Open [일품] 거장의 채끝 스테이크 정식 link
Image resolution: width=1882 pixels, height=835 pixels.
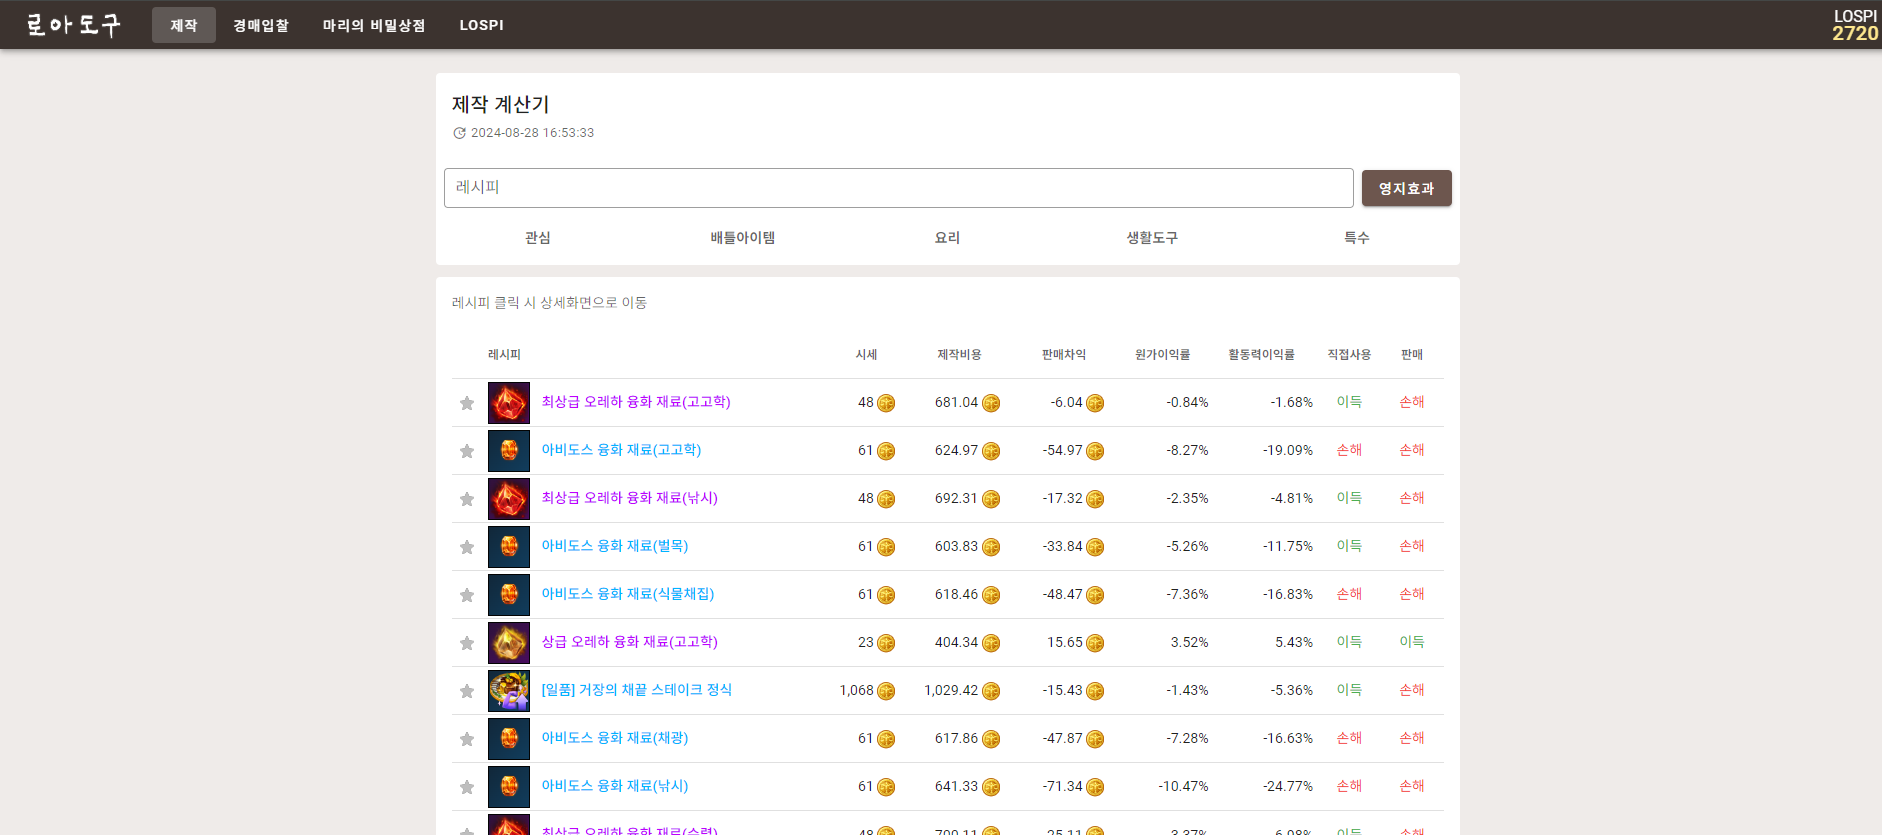click(637, 690)
